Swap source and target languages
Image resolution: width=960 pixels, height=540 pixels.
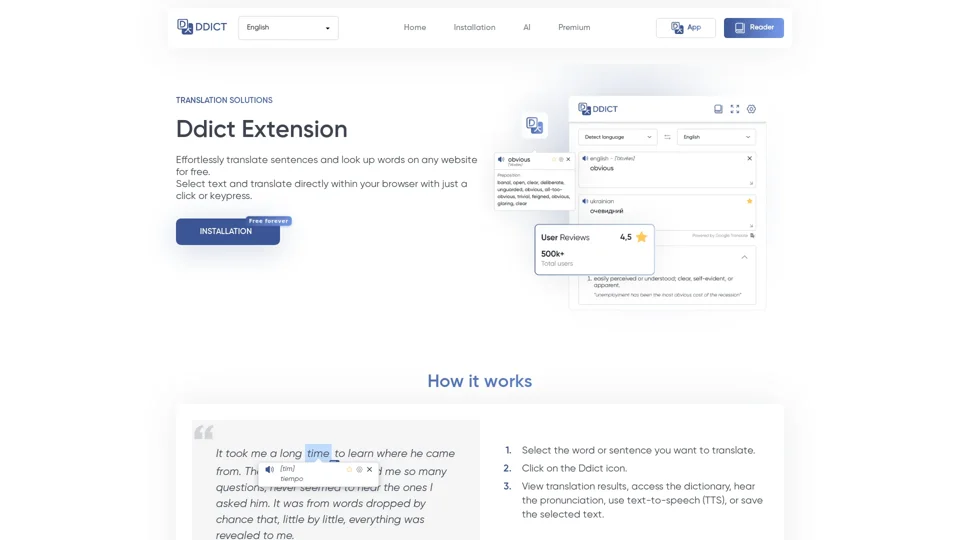[667, 137]
